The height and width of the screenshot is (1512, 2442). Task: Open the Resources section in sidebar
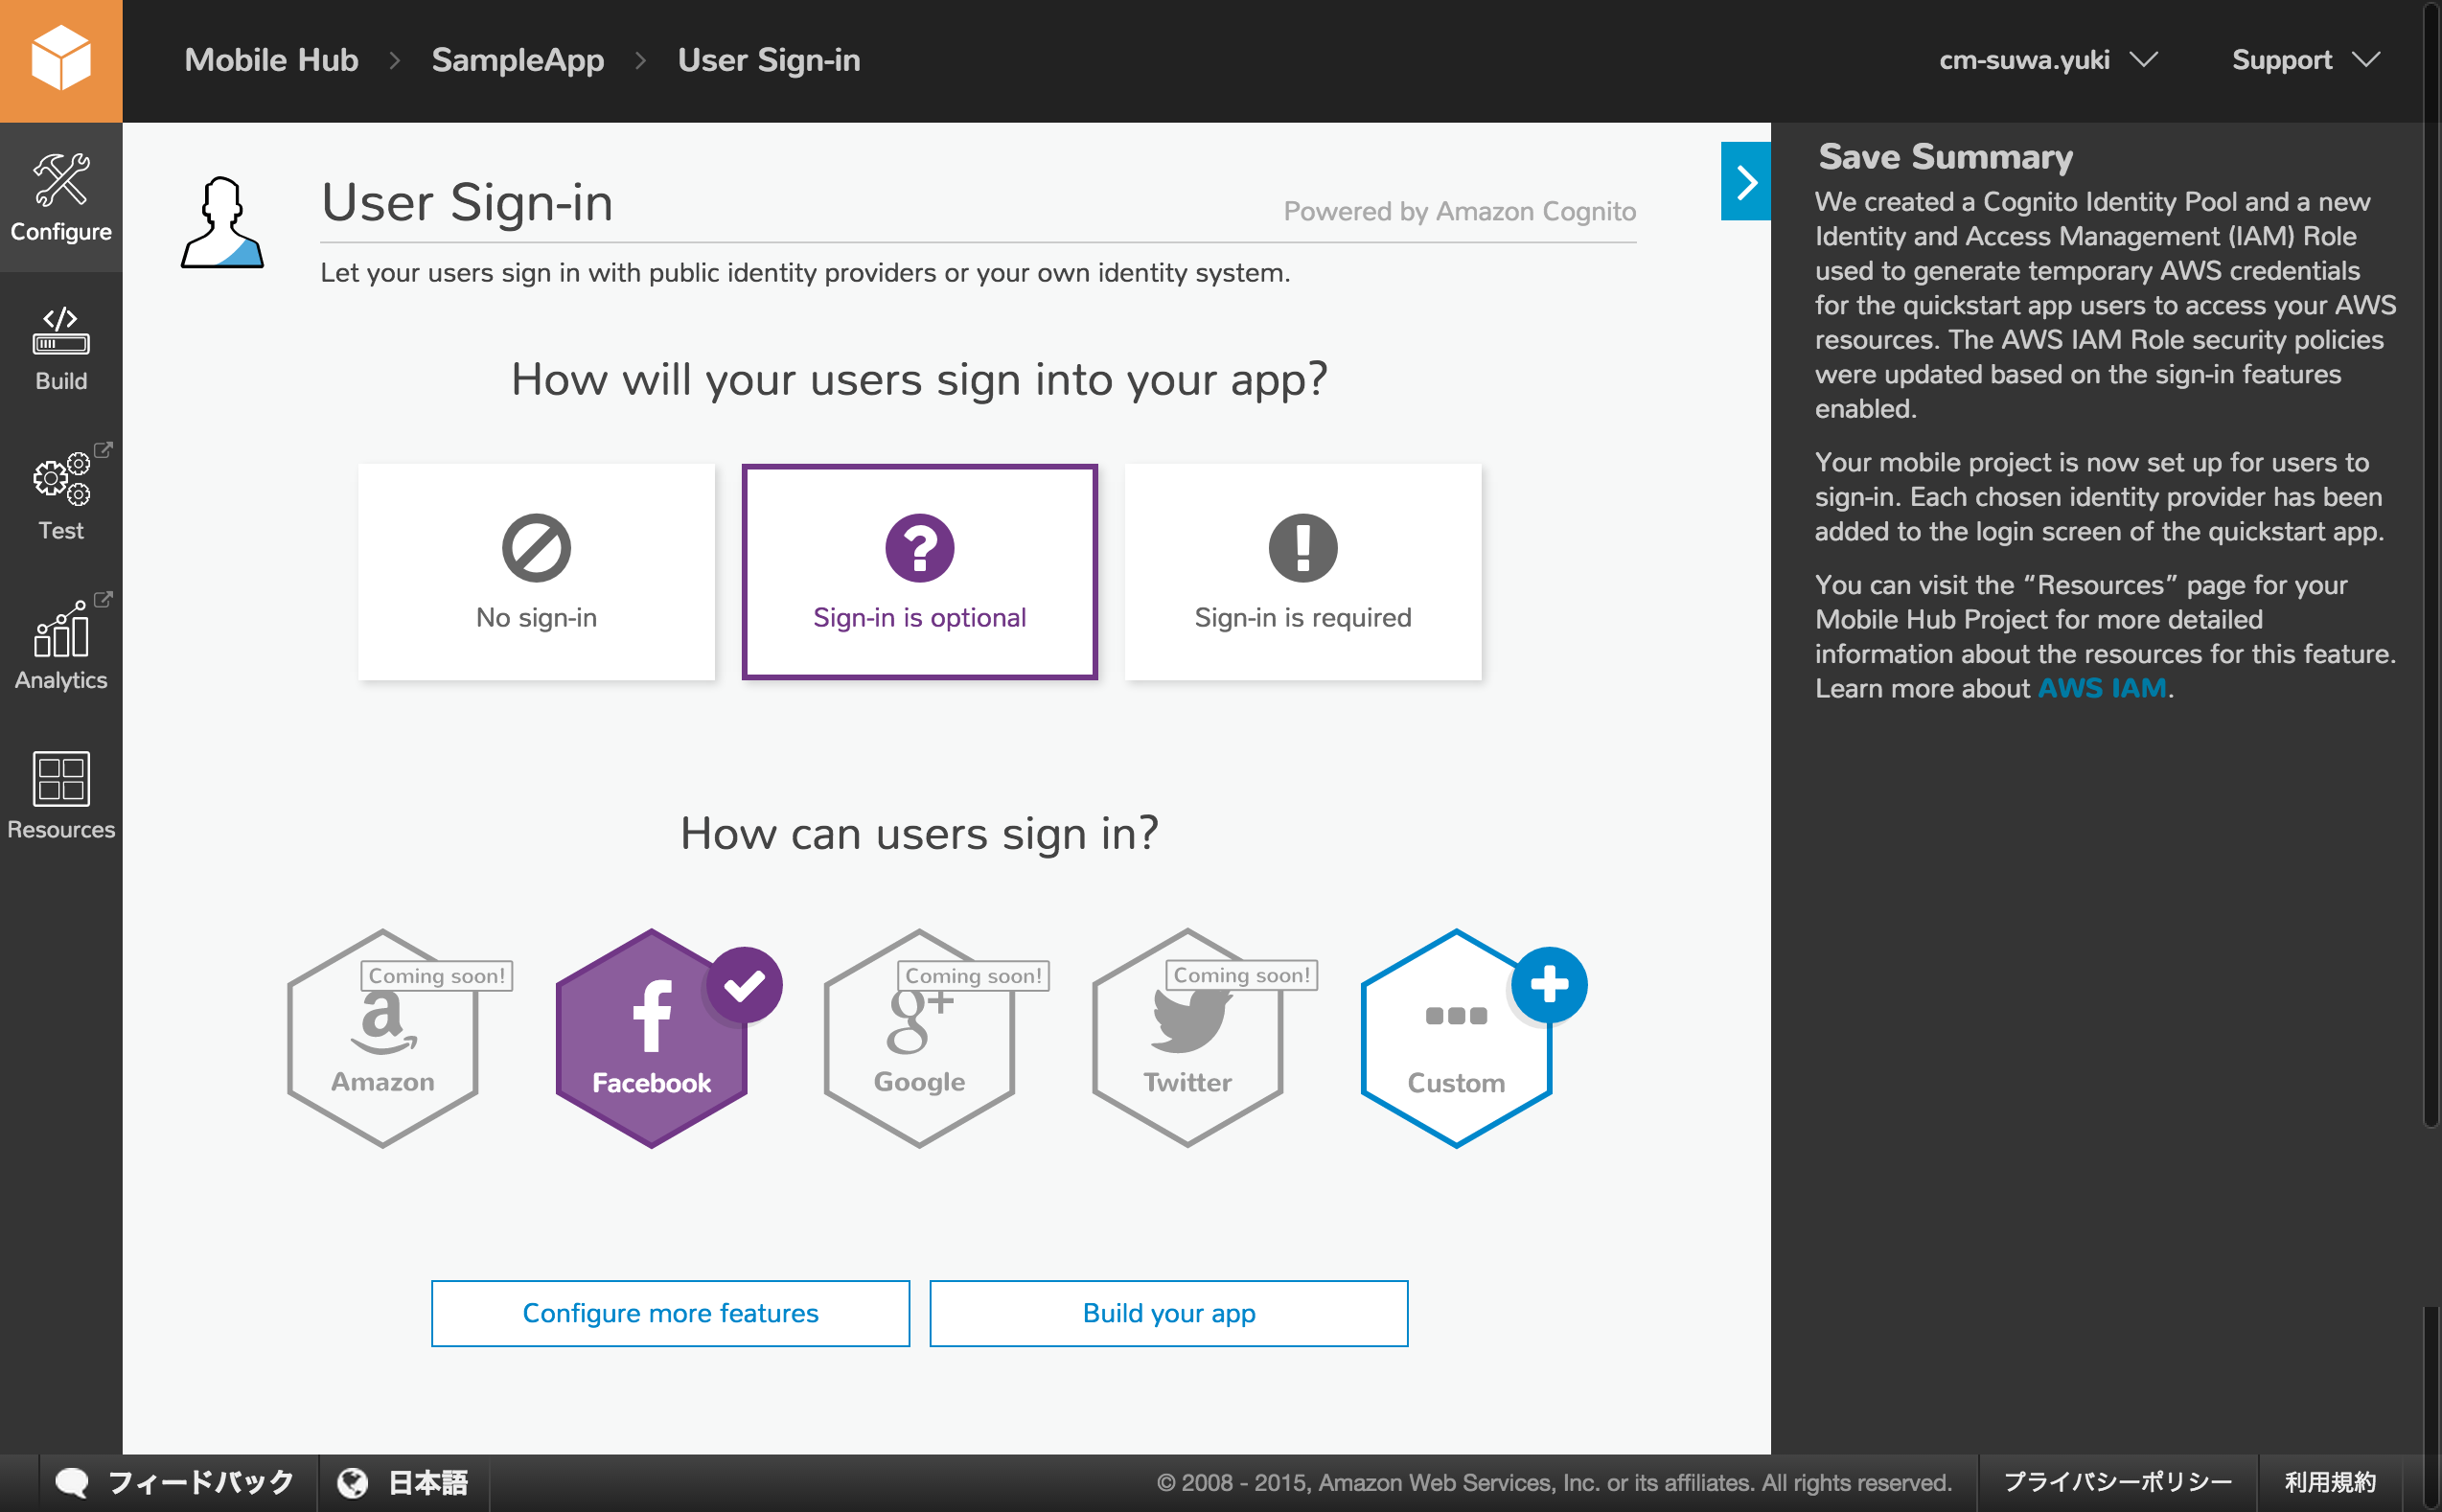pyautogui.click(x=61, y=796)
